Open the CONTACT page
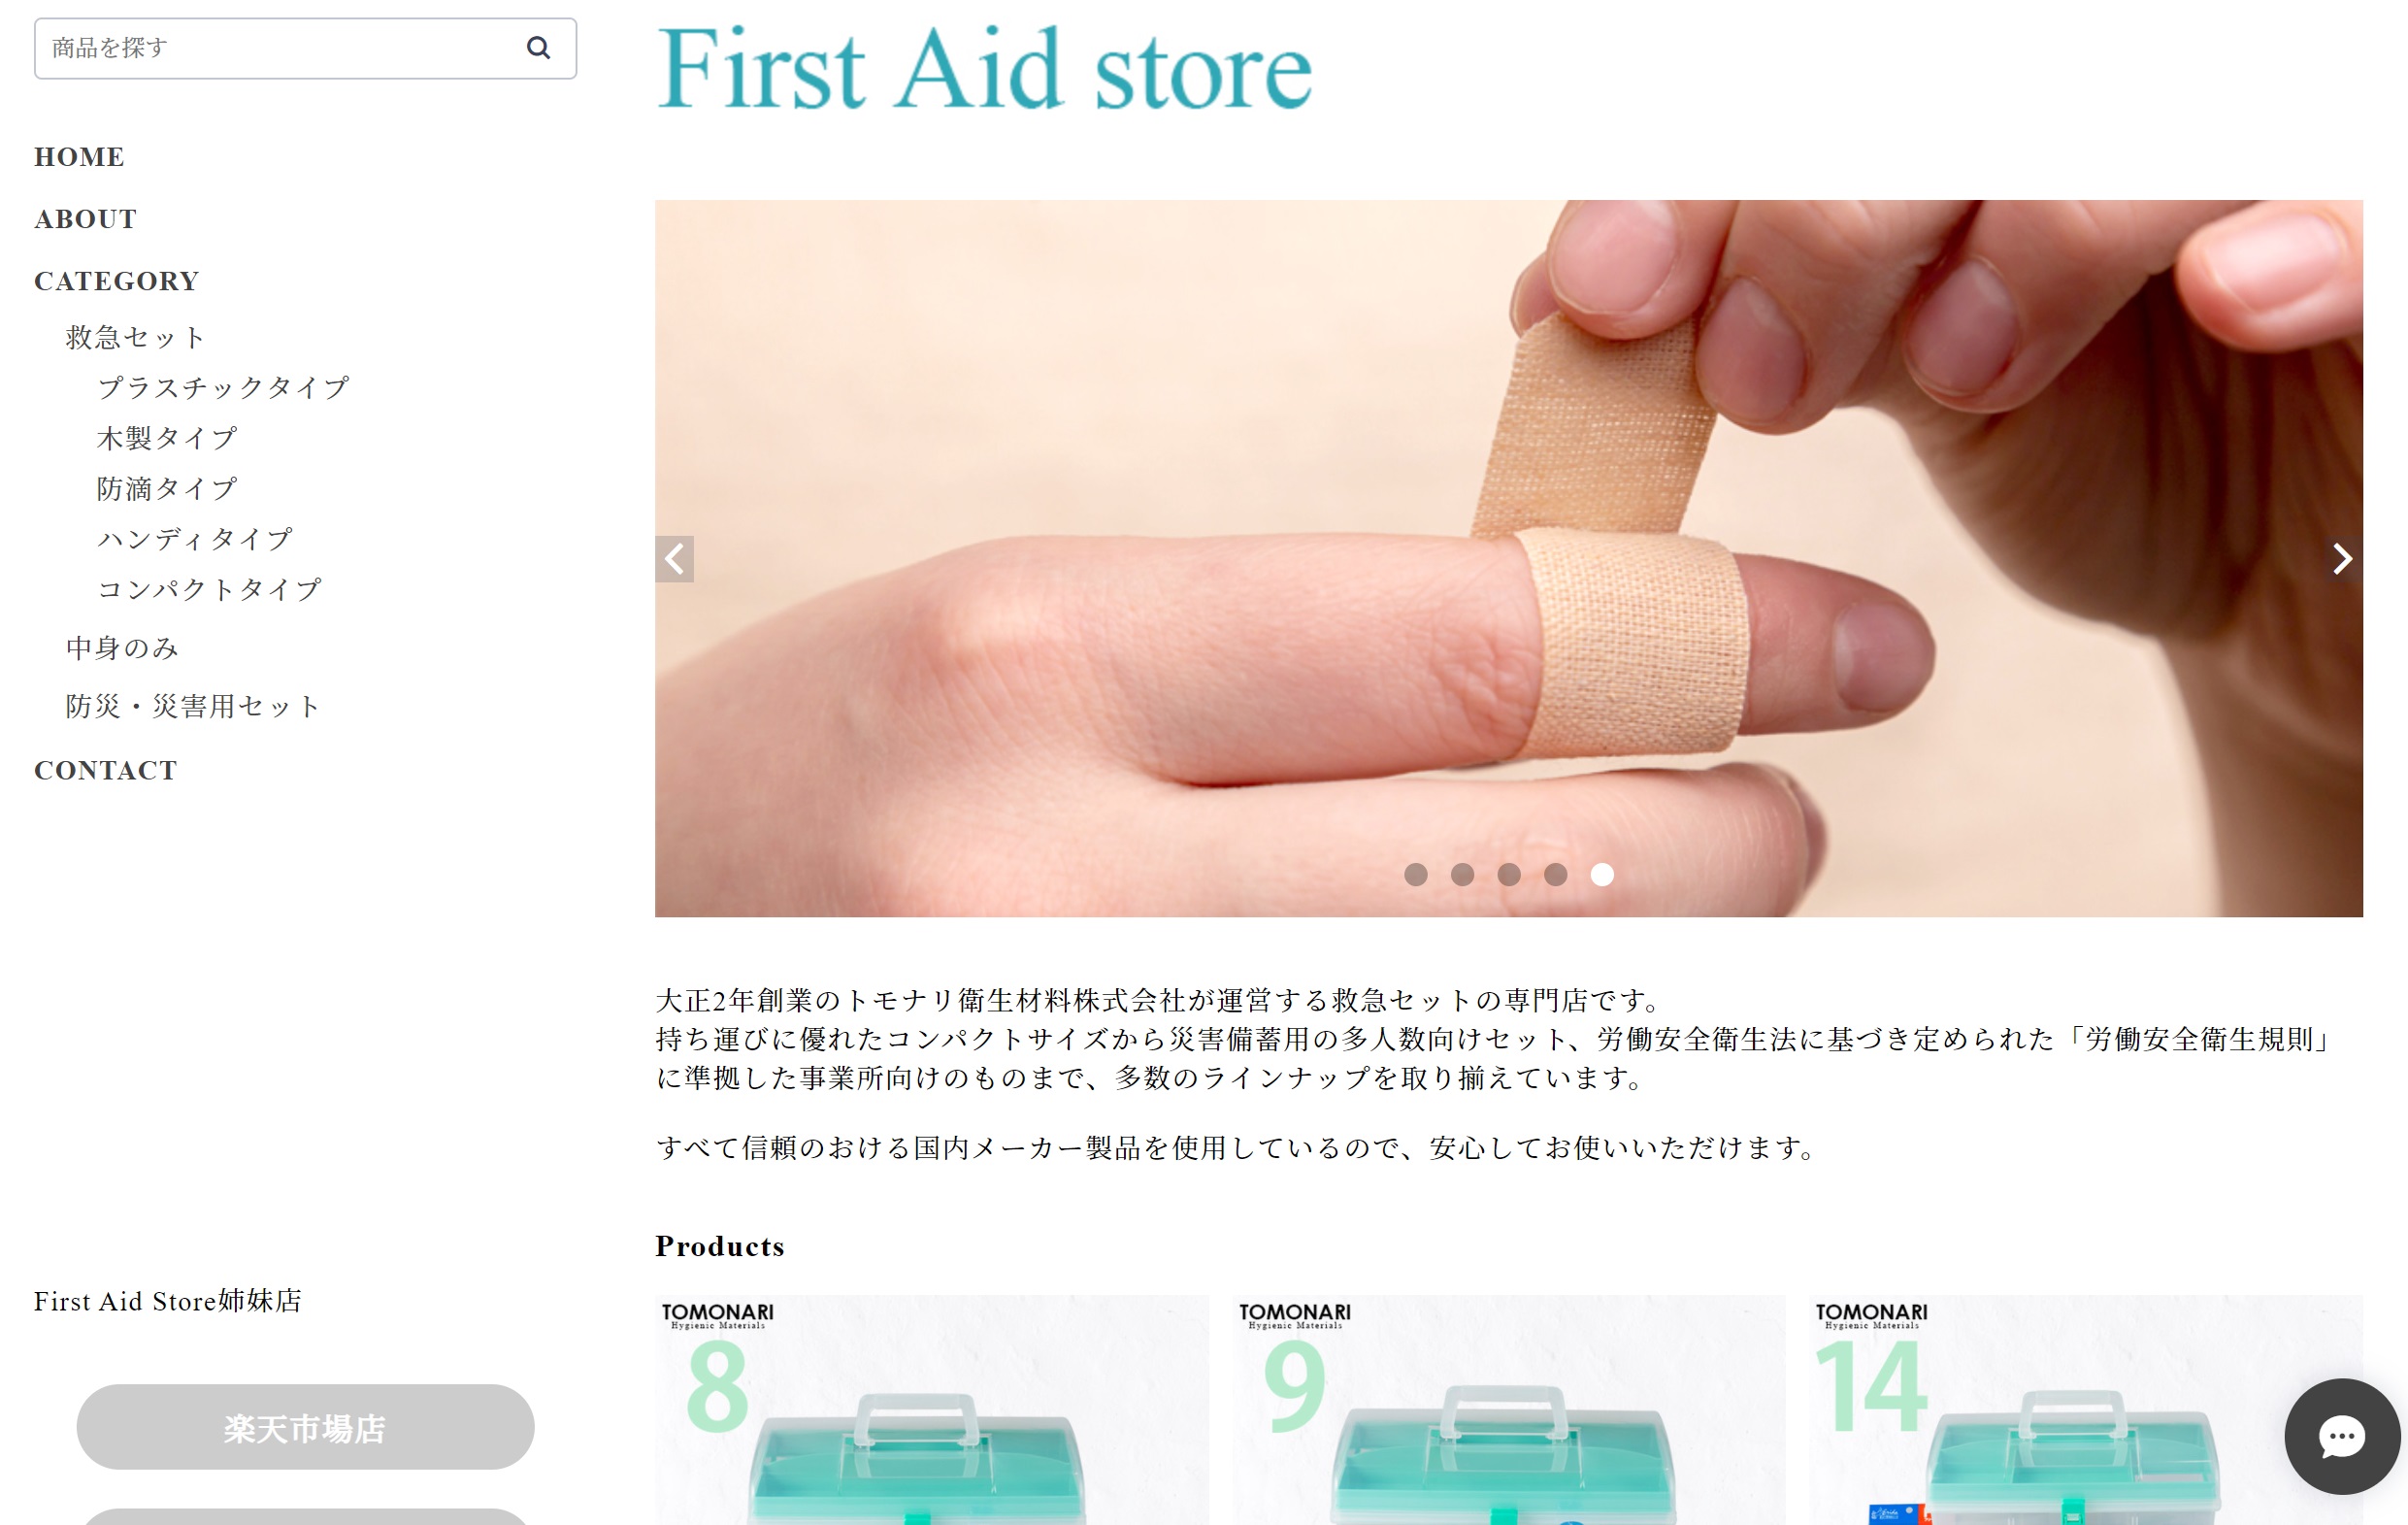The image size is (2408, 1525). click(x=106, y=770)
